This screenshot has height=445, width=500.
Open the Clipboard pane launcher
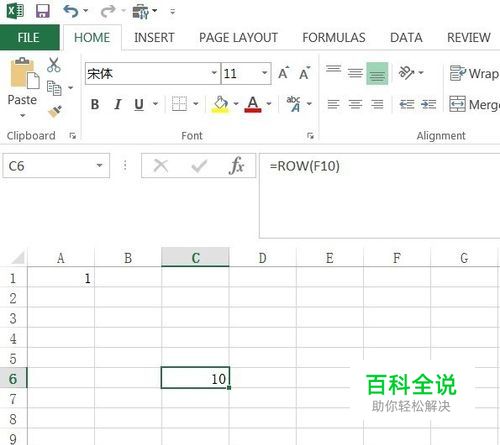pyautogui.click(x=72, y=136)
